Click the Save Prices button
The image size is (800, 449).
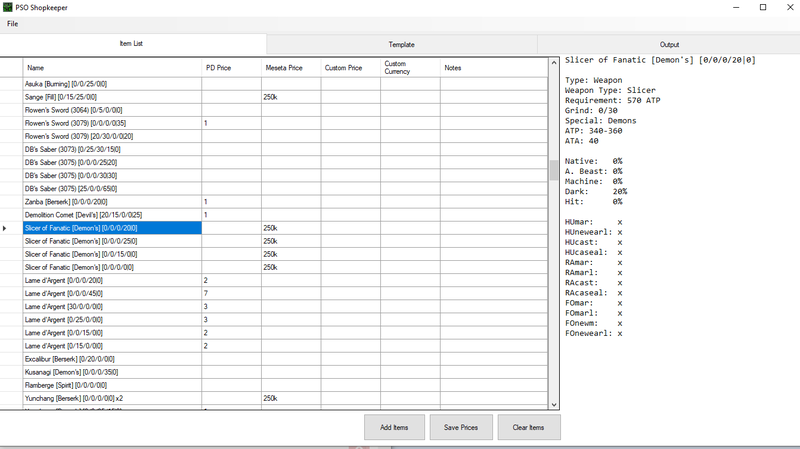tap(461, 428)
